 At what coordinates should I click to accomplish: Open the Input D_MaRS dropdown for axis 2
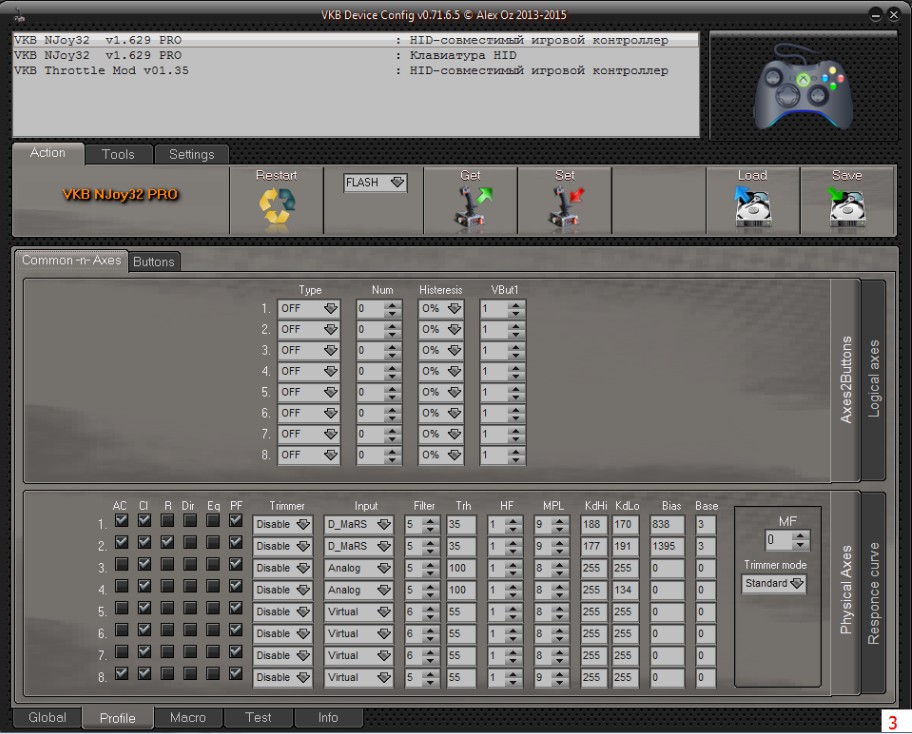click(358, 547)
